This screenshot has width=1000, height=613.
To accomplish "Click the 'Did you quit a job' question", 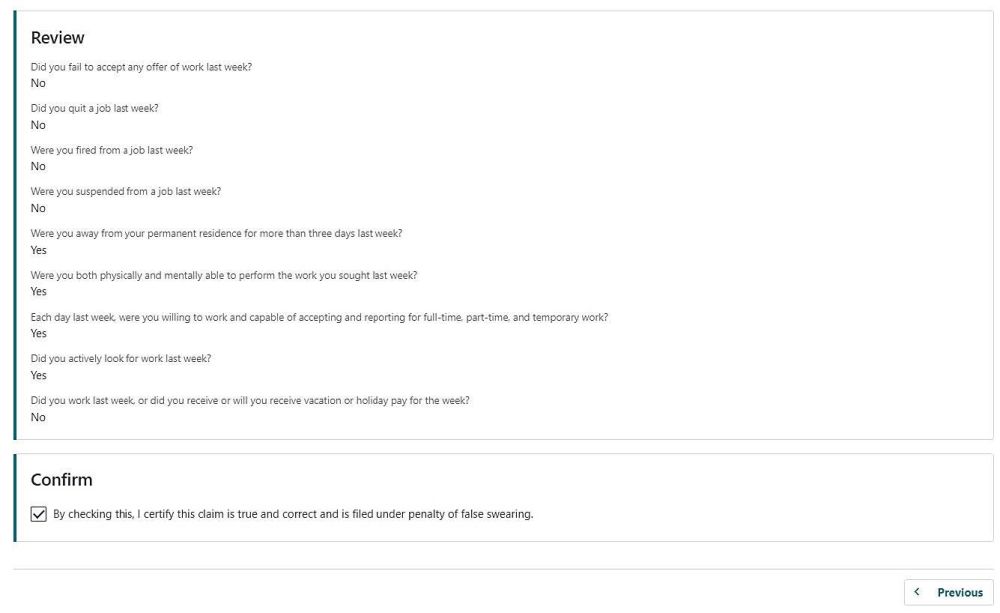I will (x=94, y=108).
